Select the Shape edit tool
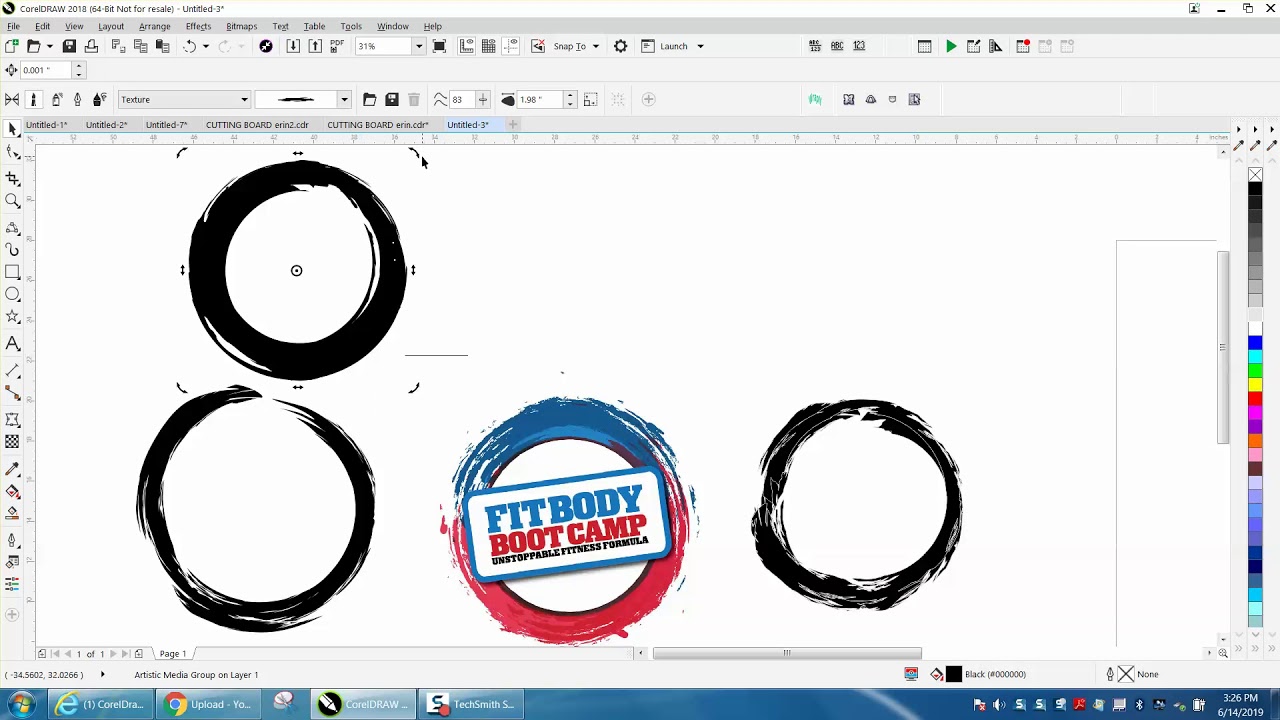This screenshot has width=1280, height=720. tap(12, 152)
